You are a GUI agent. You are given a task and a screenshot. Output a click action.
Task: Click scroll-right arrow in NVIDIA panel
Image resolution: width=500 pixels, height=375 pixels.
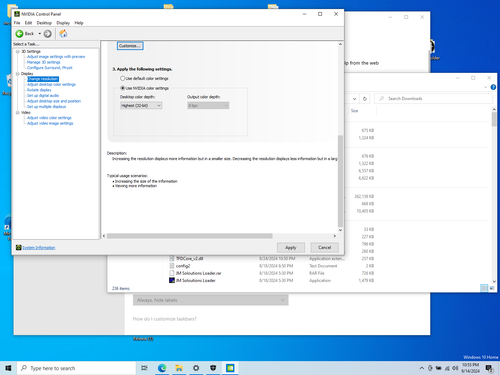[335, 236]
